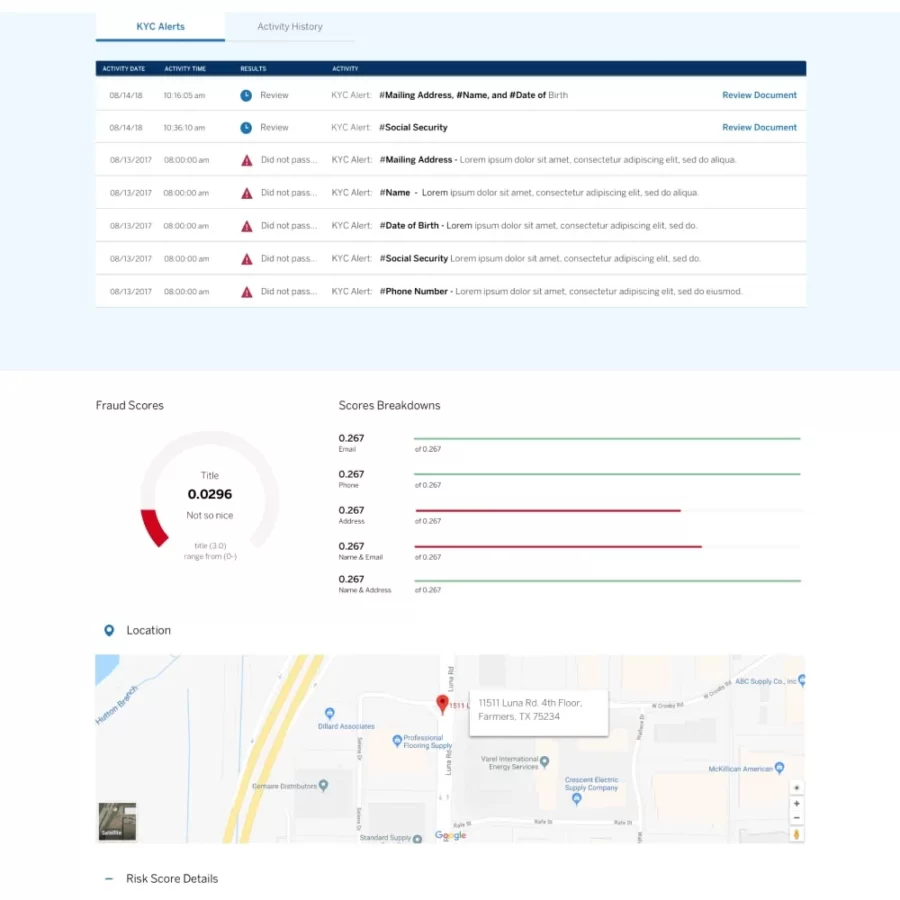Zoom out on the map with the minus icon

coord(797,818)
